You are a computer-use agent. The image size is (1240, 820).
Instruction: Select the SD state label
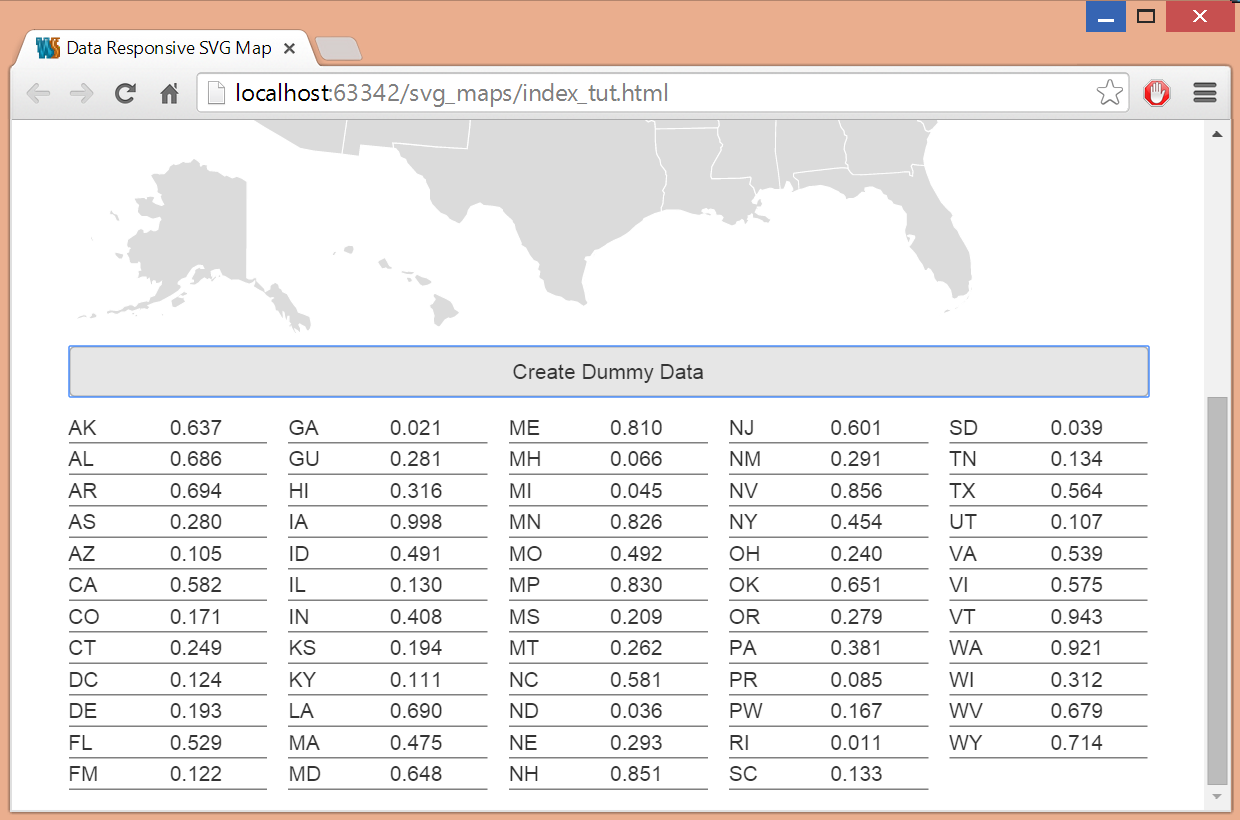point(964,428)
